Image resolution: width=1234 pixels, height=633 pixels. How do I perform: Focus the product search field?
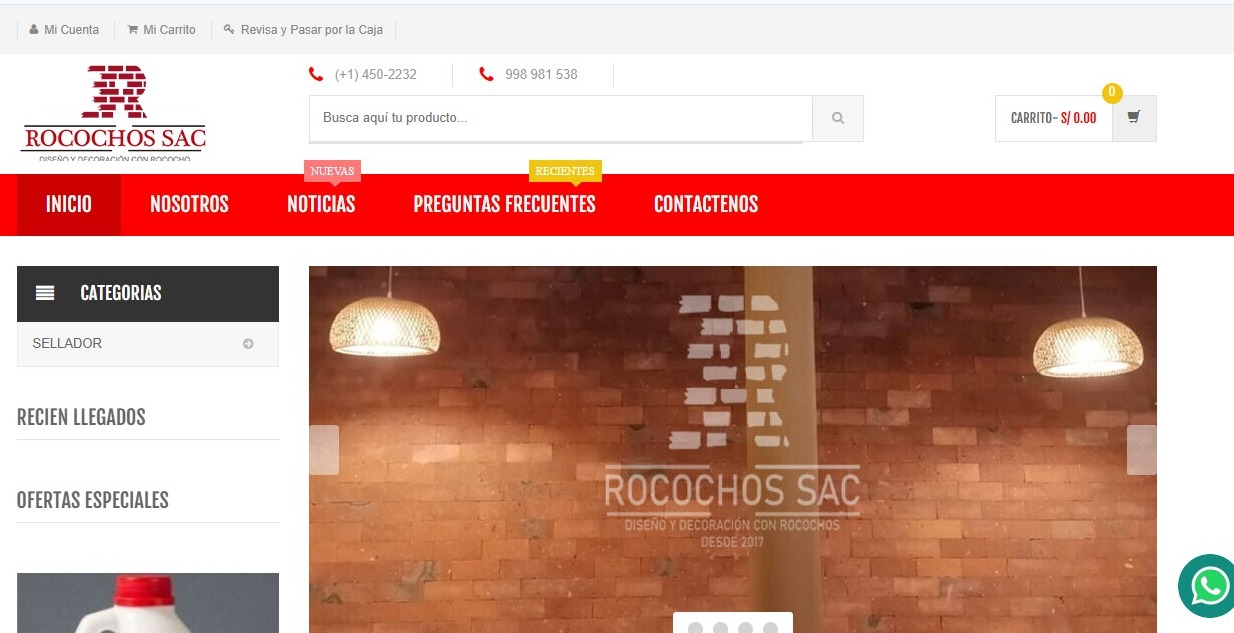point(560,118)
